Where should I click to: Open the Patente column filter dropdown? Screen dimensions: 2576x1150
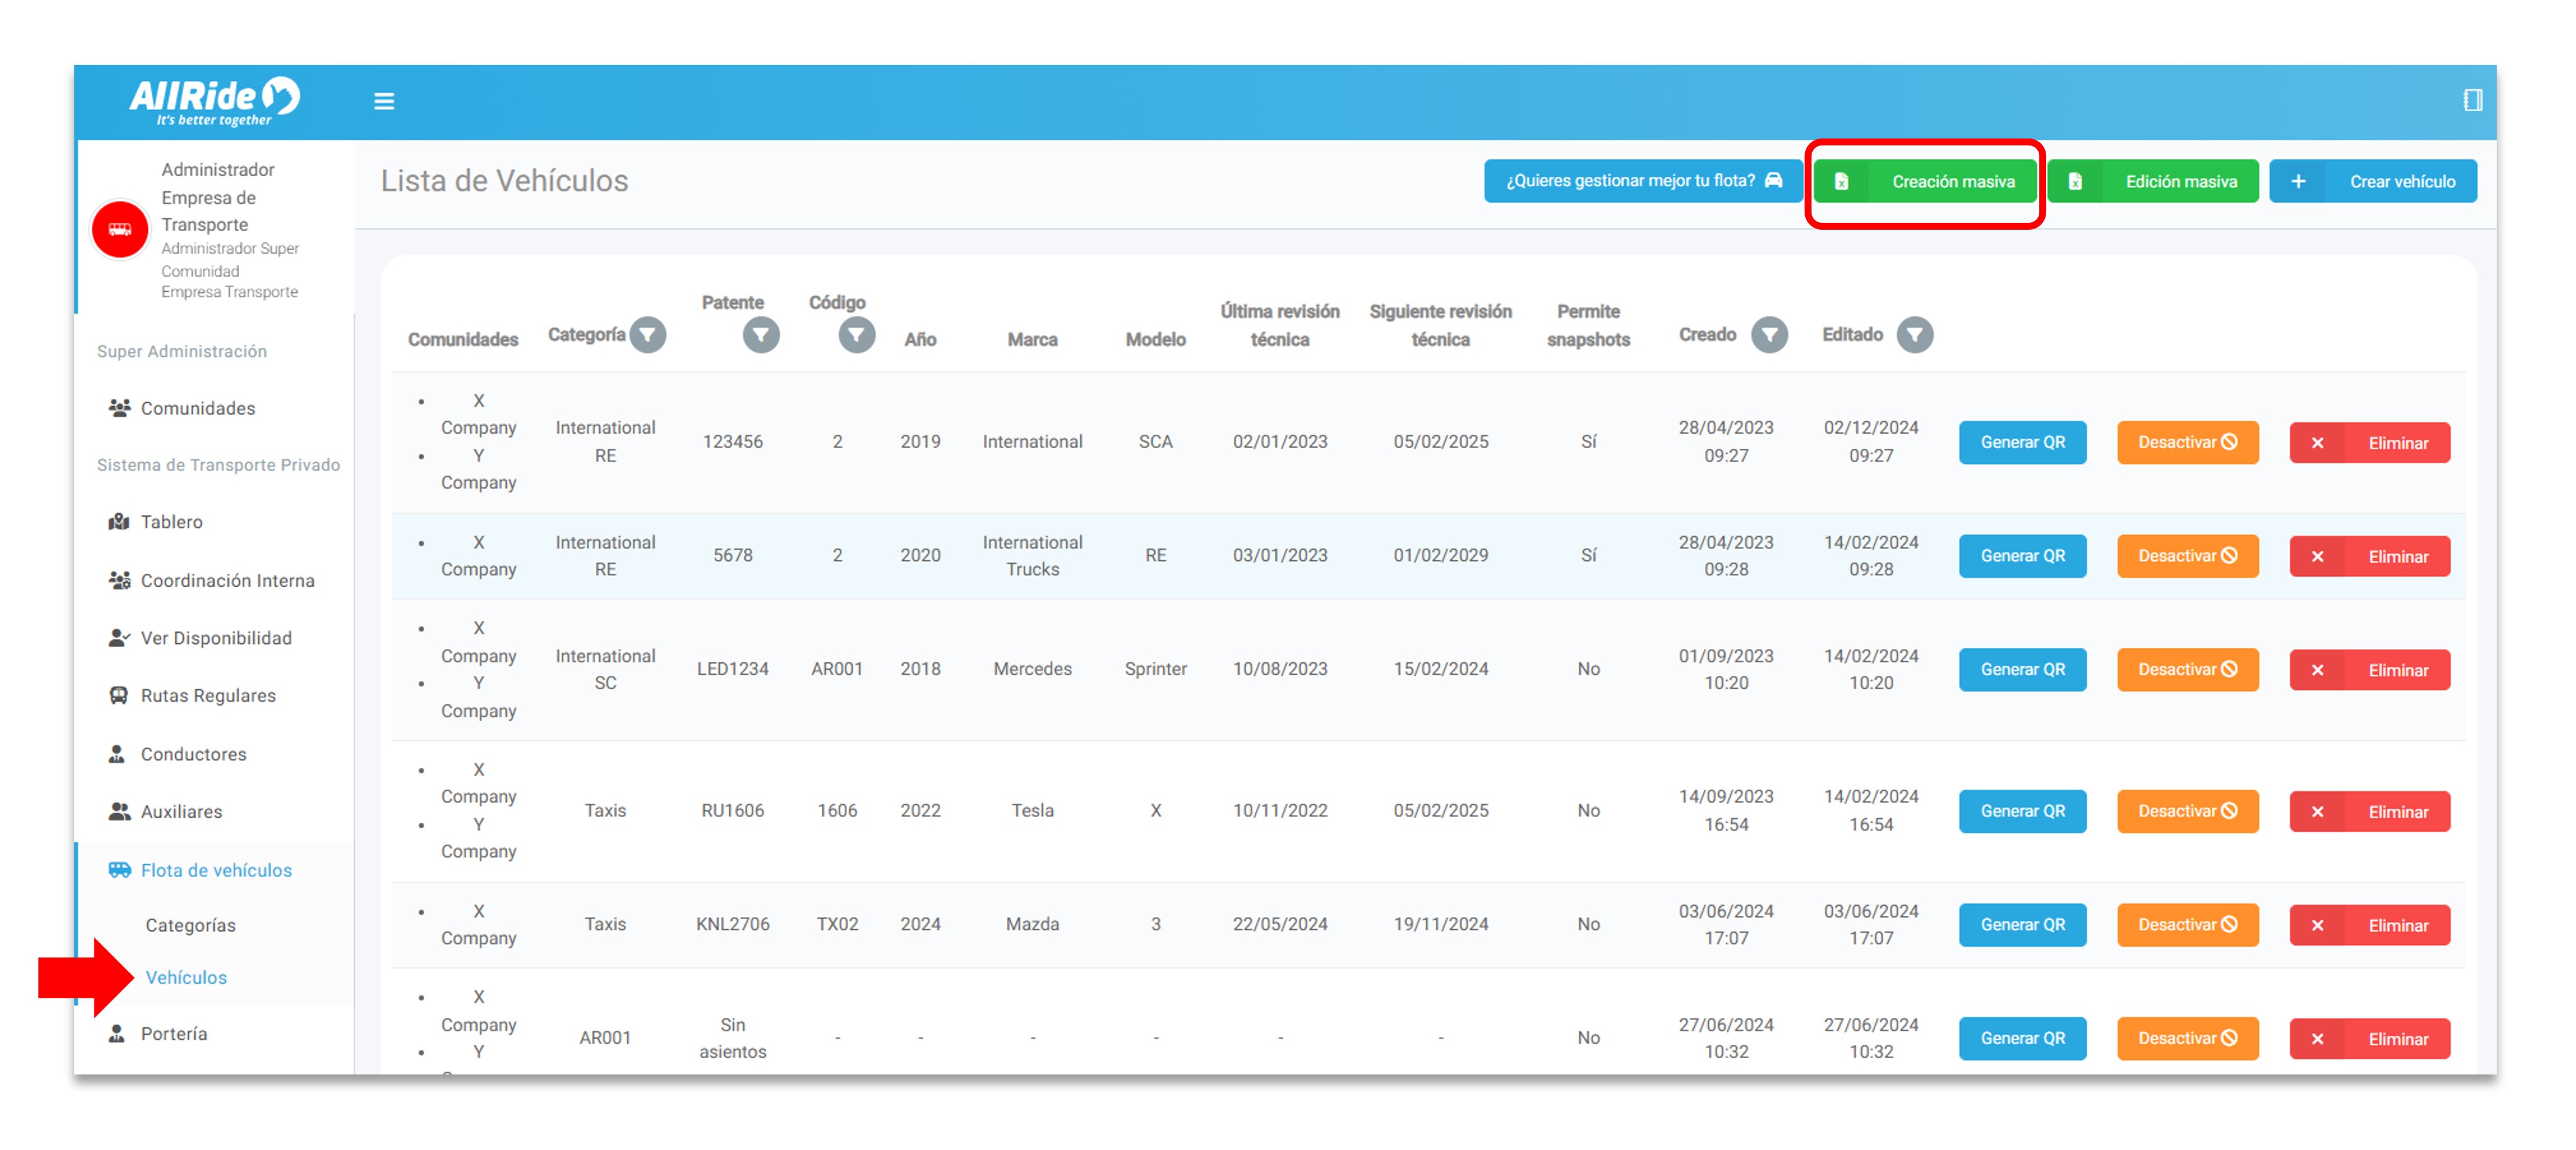click(x=761, y=335)
